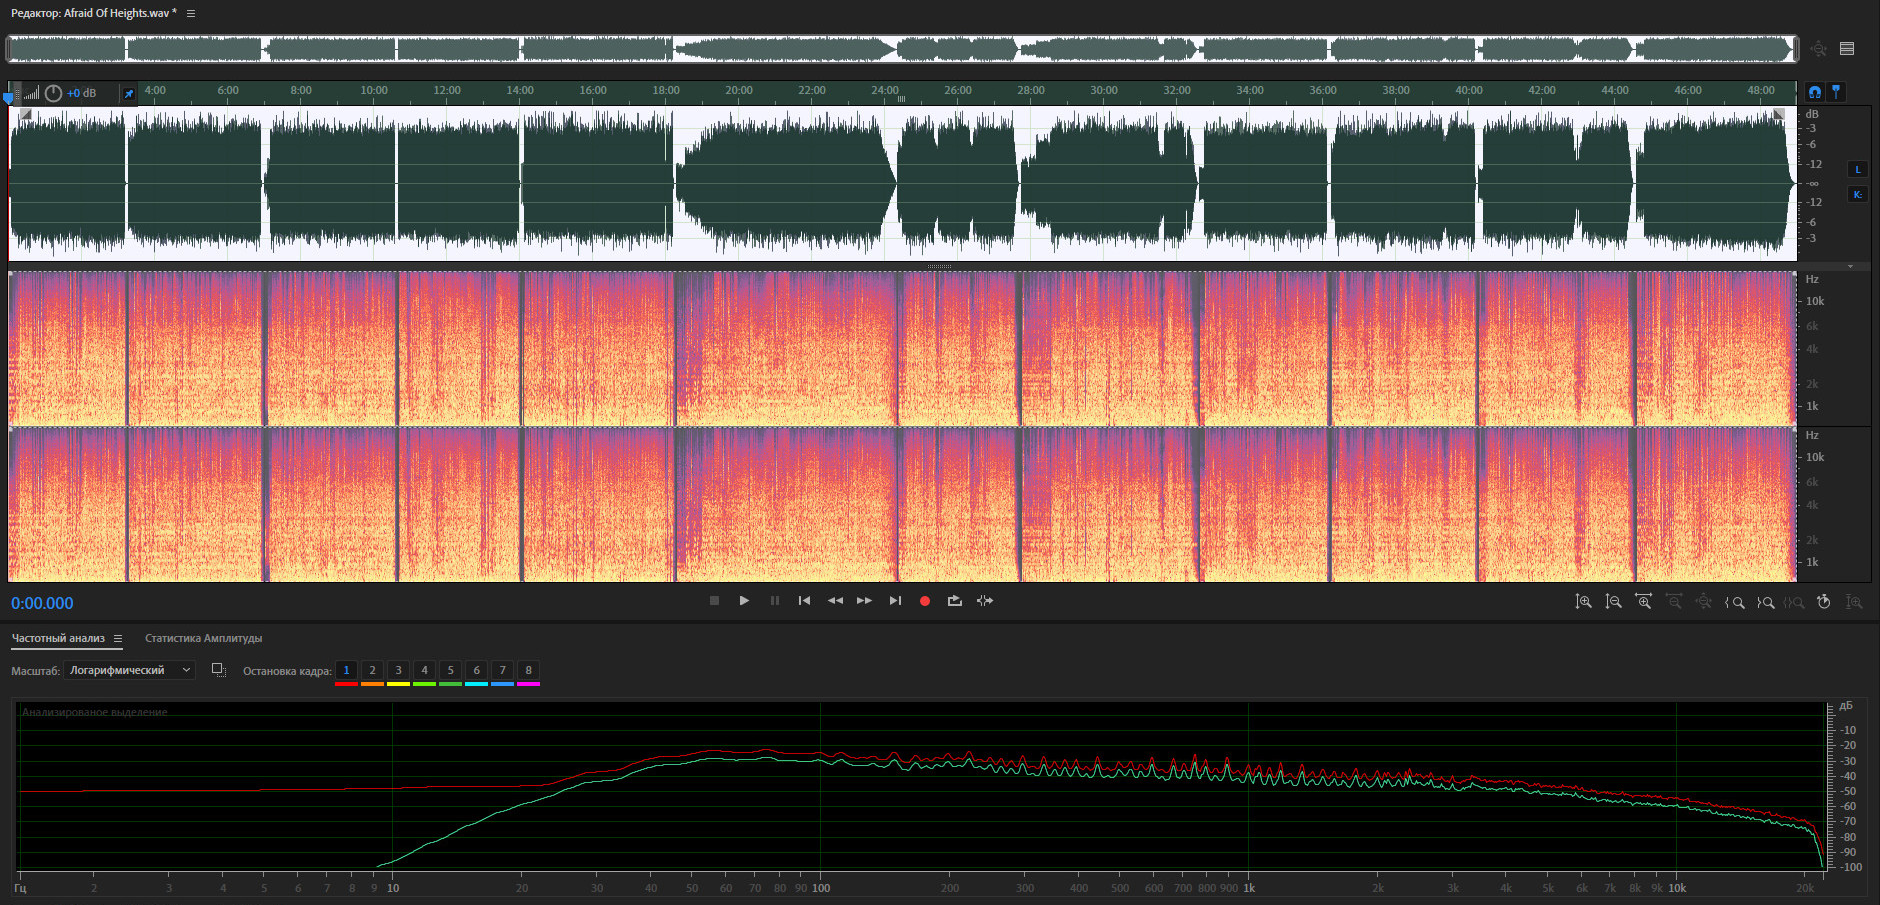Start playback with the Play button
This screenshot has height=905, width=1880.
[744, 601]
